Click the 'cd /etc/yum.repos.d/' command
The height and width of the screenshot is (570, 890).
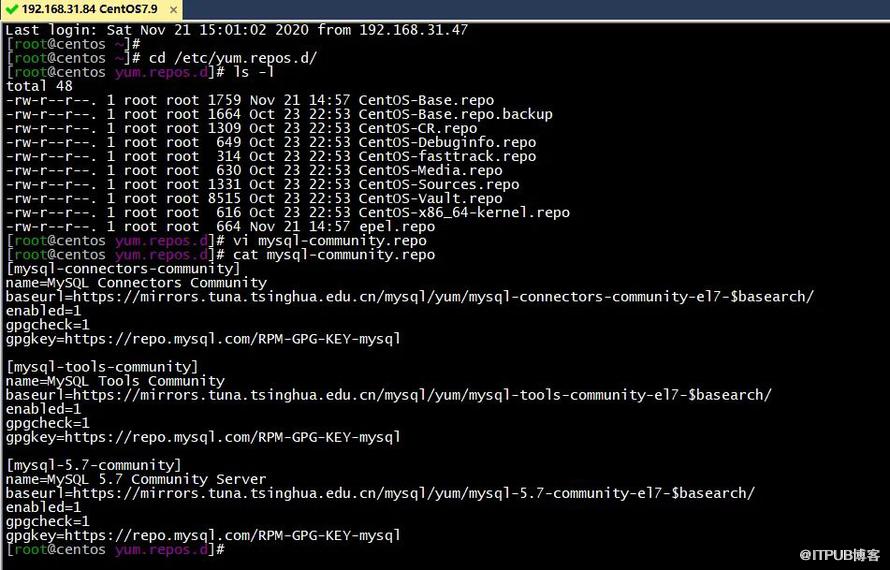pos(233,58)
